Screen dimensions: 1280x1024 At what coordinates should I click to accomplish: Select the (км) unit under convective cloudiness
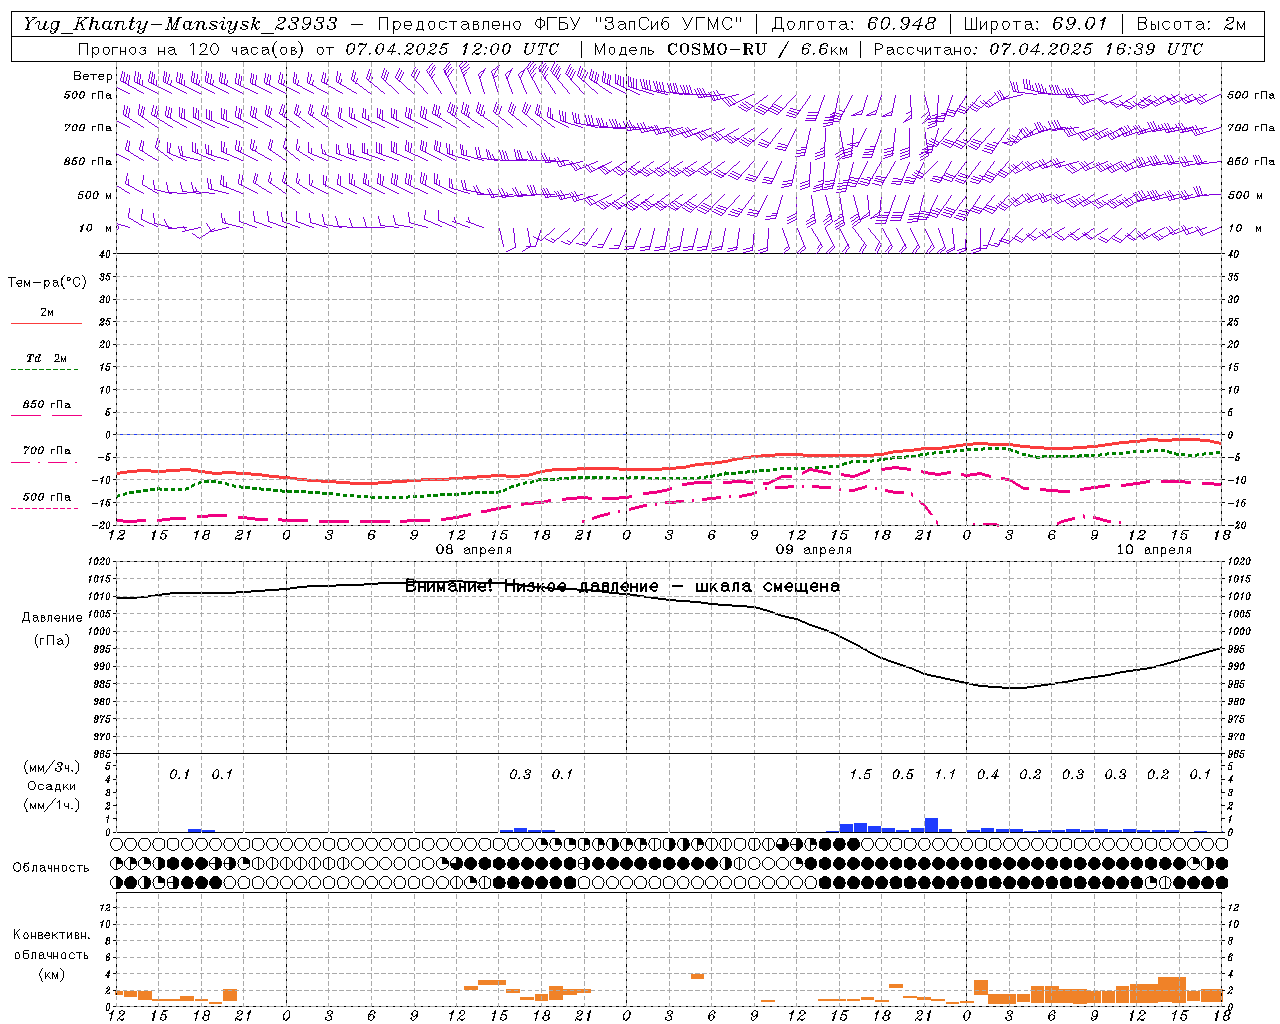tap(51, 974)
